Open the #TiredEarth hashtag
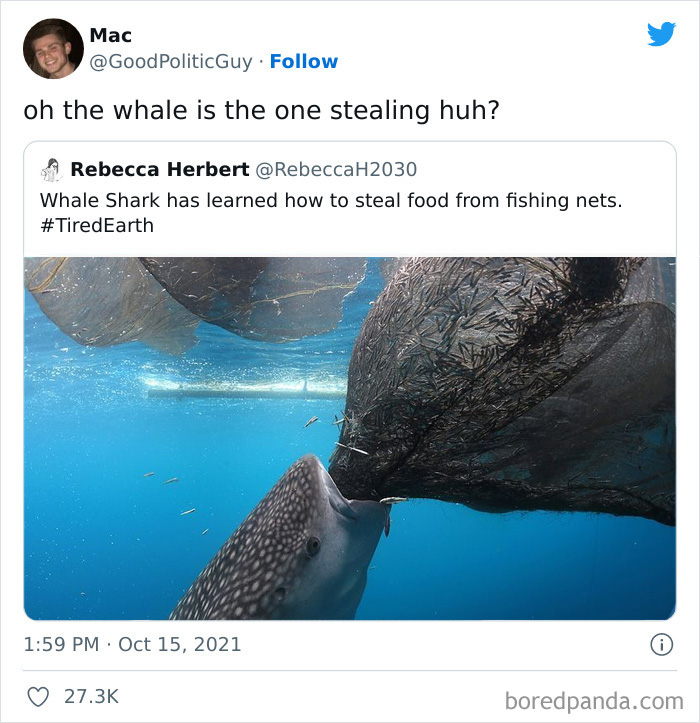 pyautogui.click(x=97, y=225)
